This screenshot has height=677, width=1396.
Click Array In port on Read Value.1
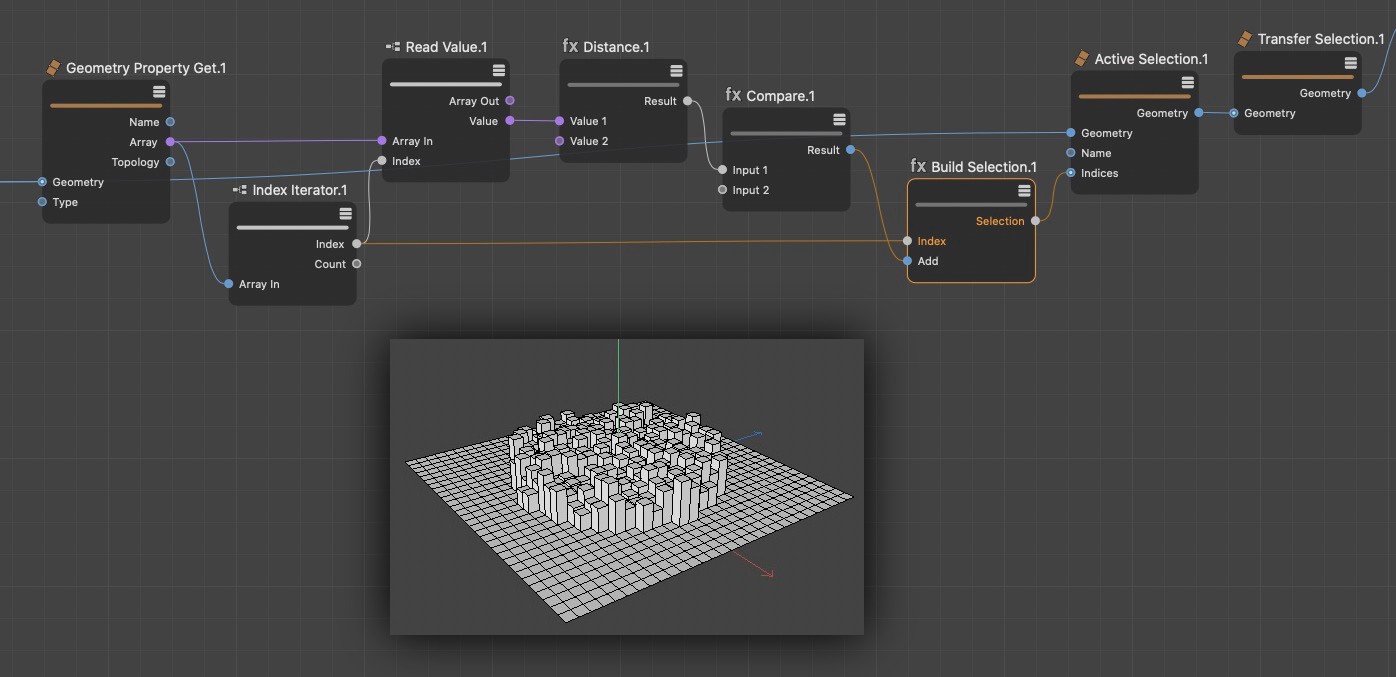(x=382, y=141)
